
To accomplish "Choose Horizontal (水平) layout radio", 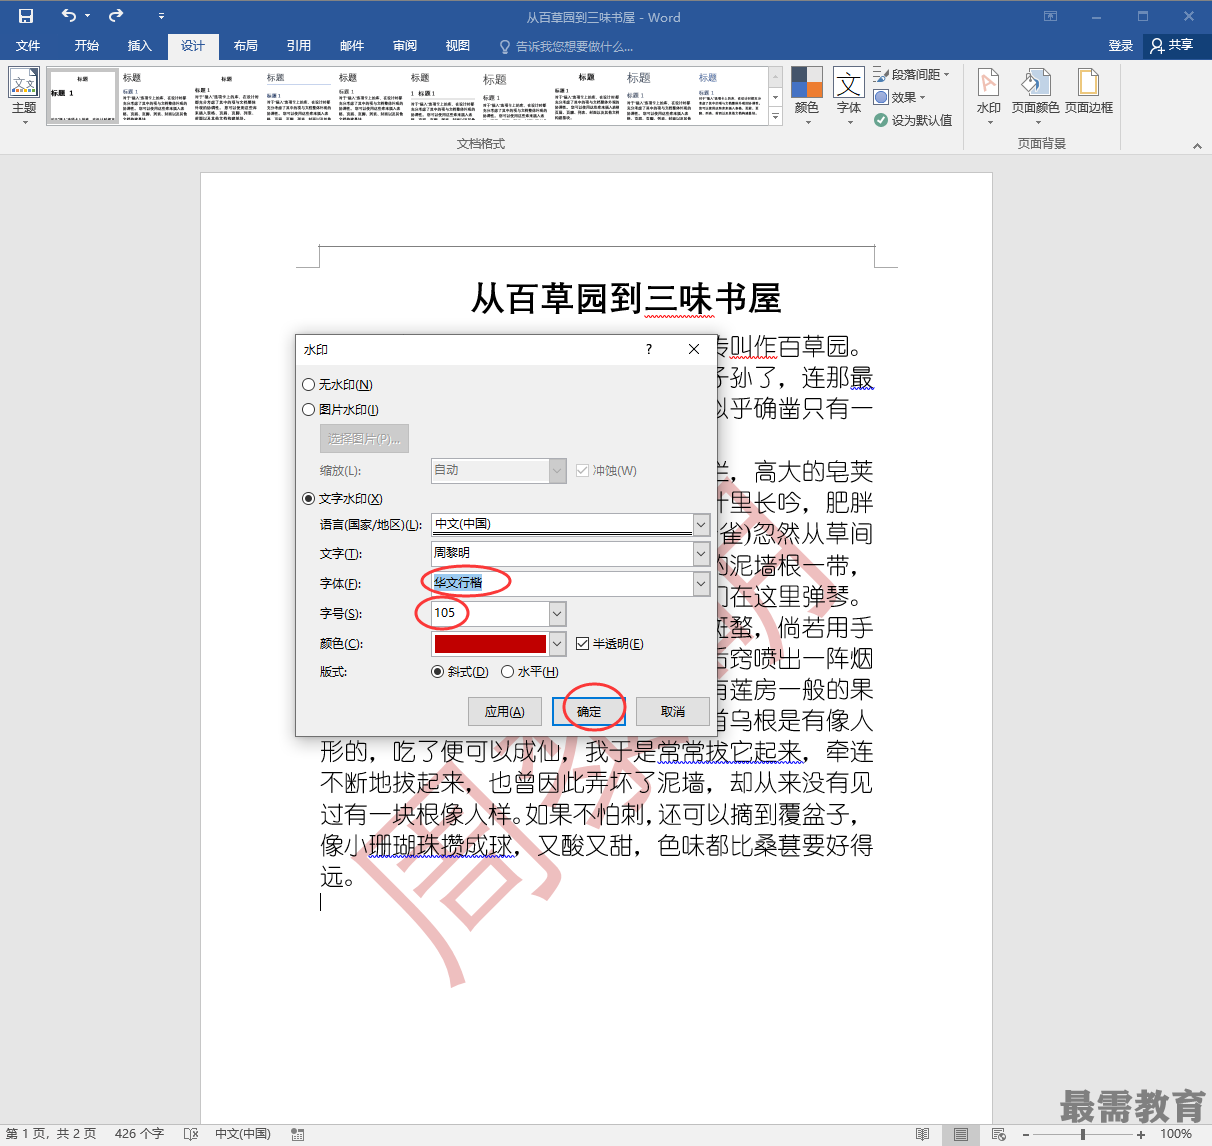I will (508, 671).
